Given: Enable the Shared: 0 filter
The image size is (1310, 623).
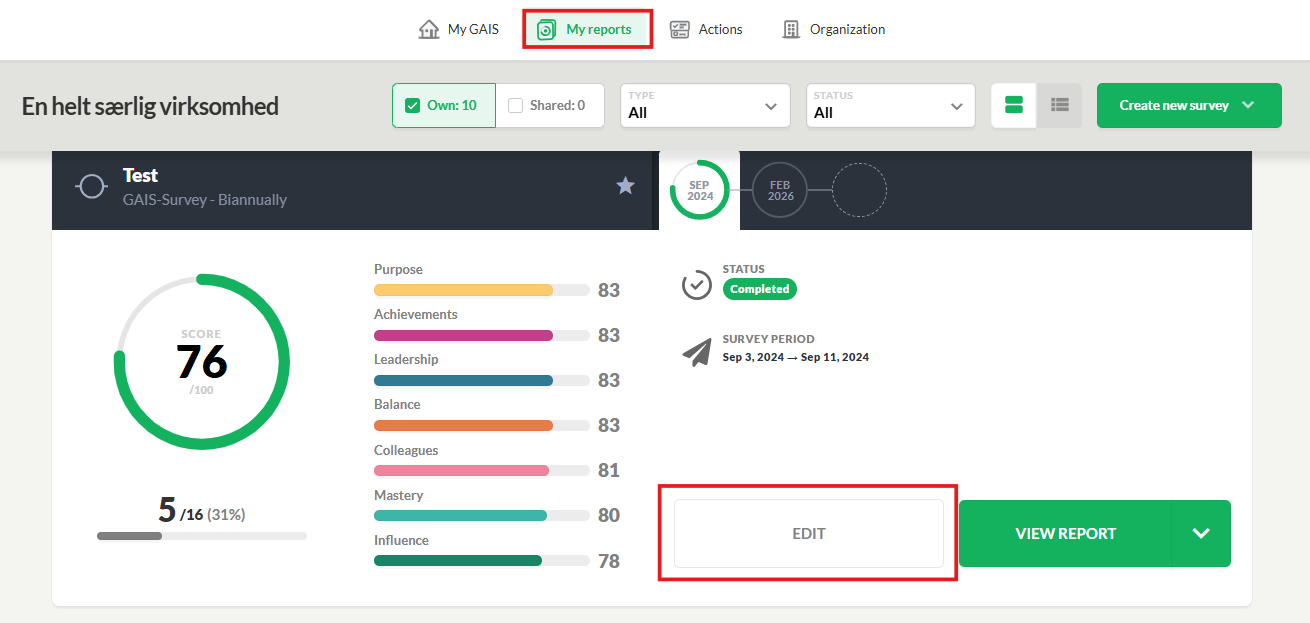Looking at the screenshot, I should 550,105.
